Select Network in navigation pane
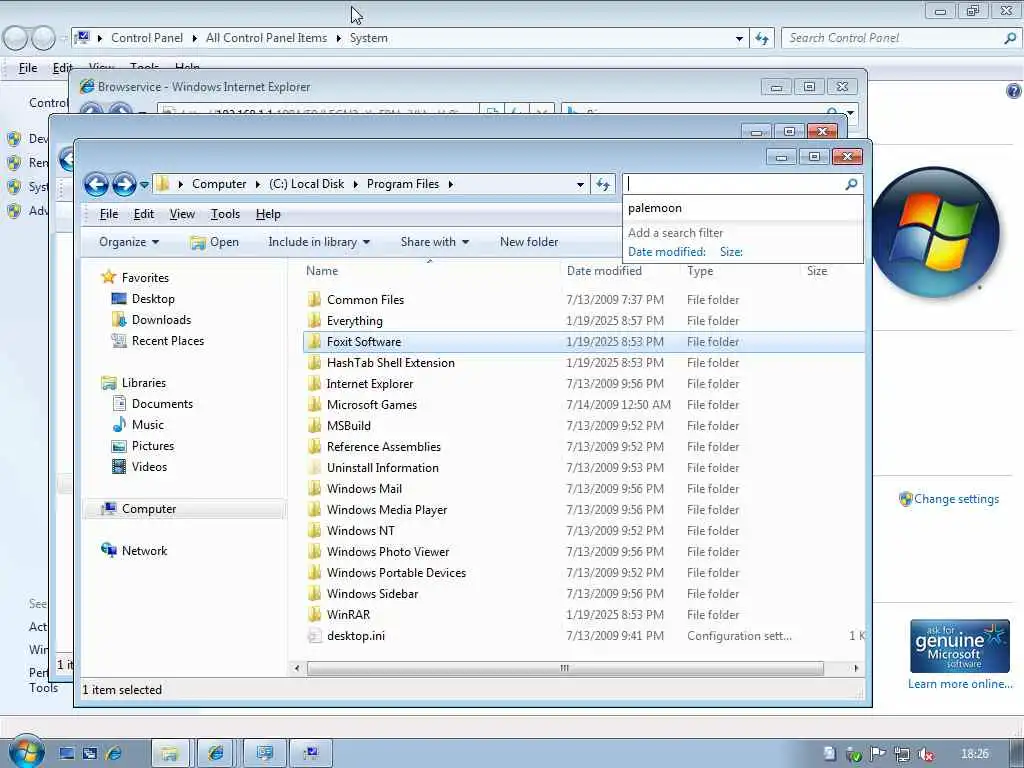Screen dimensions: 1024x768 144,551
